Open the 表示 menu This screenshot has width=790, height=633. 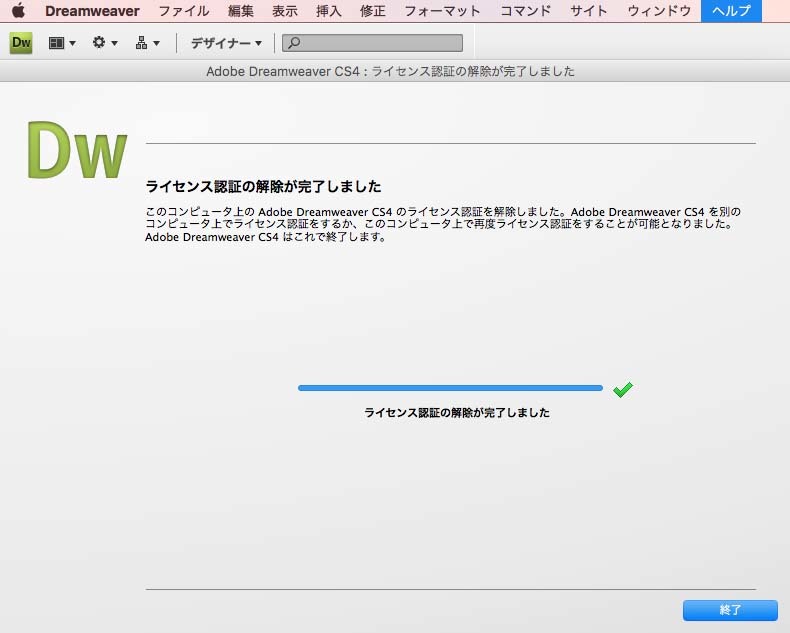(285, 11)
